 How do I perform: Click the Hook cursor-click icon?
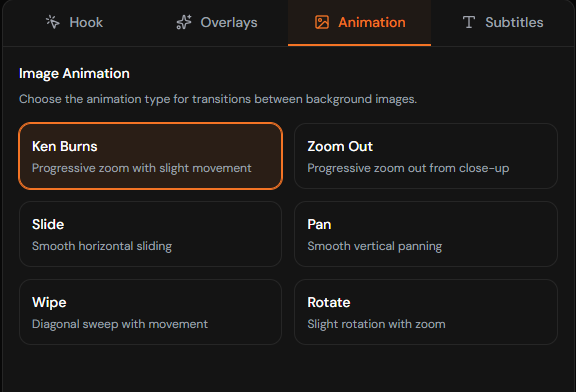click(x=53, y=22)
